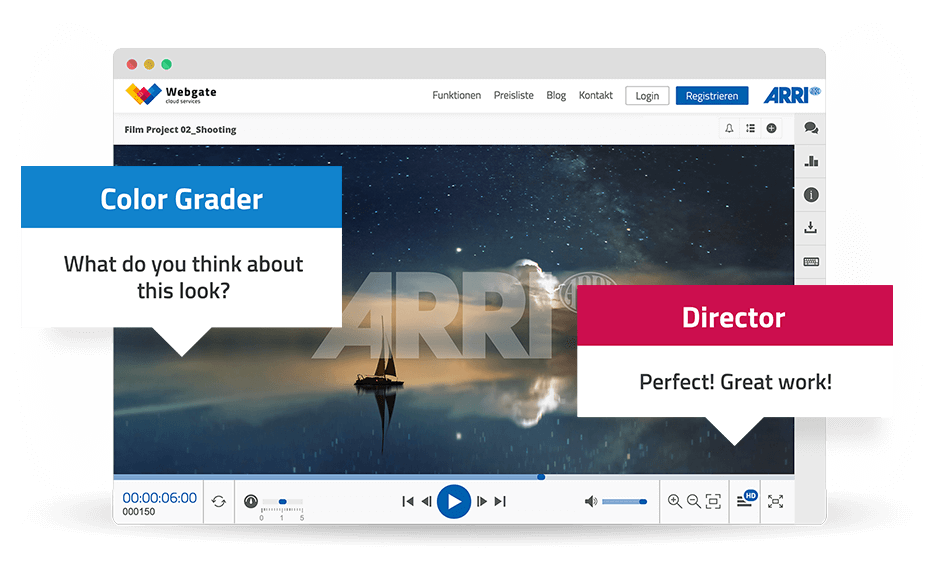This screenshot has height=569, width=940.
Task: Open the statistics bar chart panel
Action: (811, 161)
